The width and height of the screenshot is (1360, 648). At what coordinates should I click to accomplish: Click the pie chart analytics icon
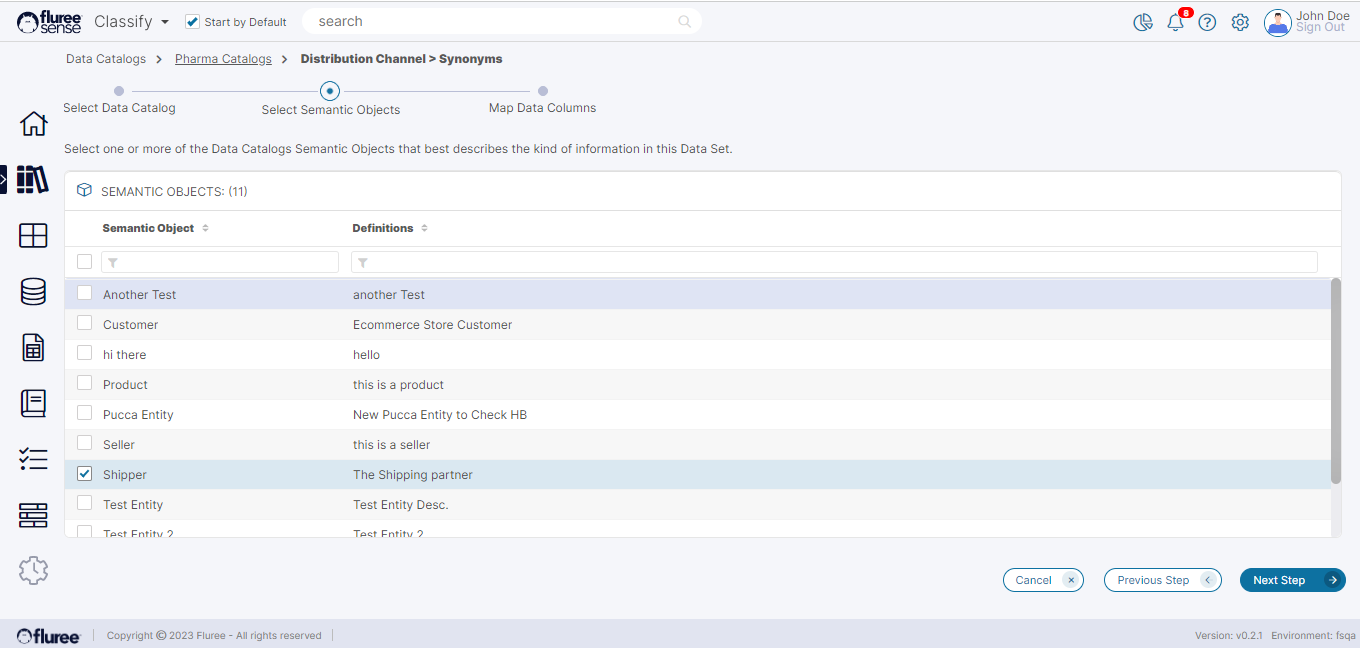click(1143, 22)
